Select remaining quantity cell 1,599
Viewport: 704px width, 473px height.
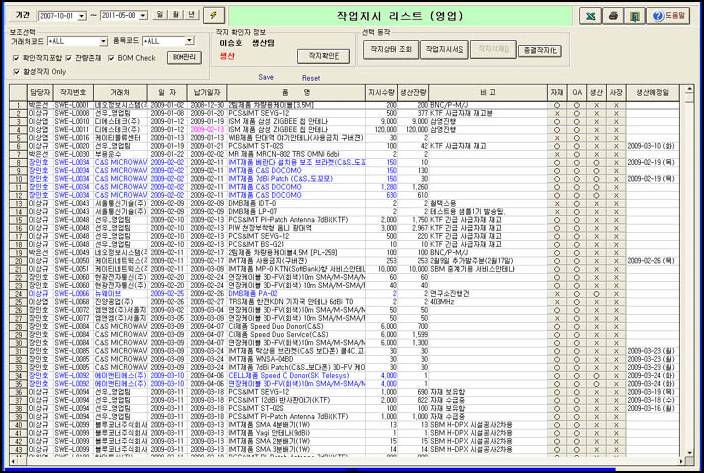click(414, 334)
